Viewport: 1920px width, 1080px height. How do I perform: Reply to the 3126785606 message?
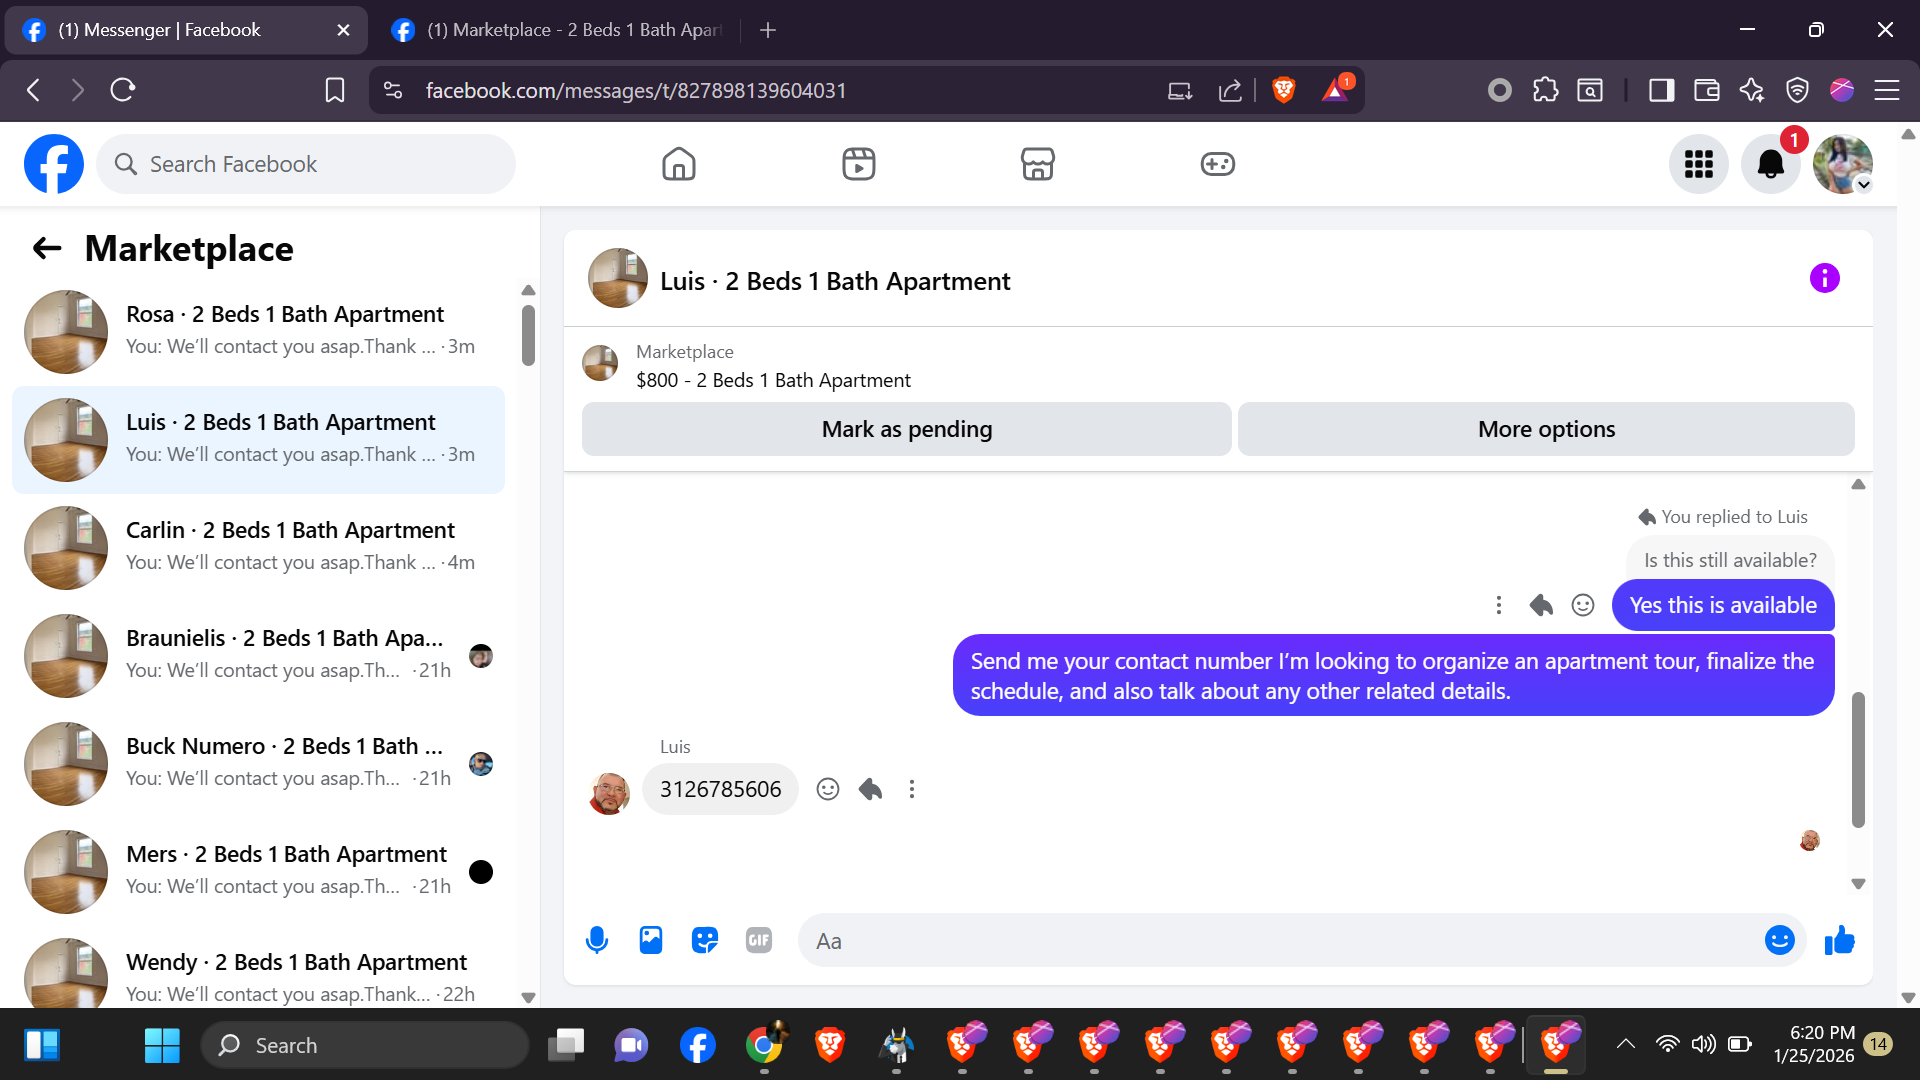(871, 789)
